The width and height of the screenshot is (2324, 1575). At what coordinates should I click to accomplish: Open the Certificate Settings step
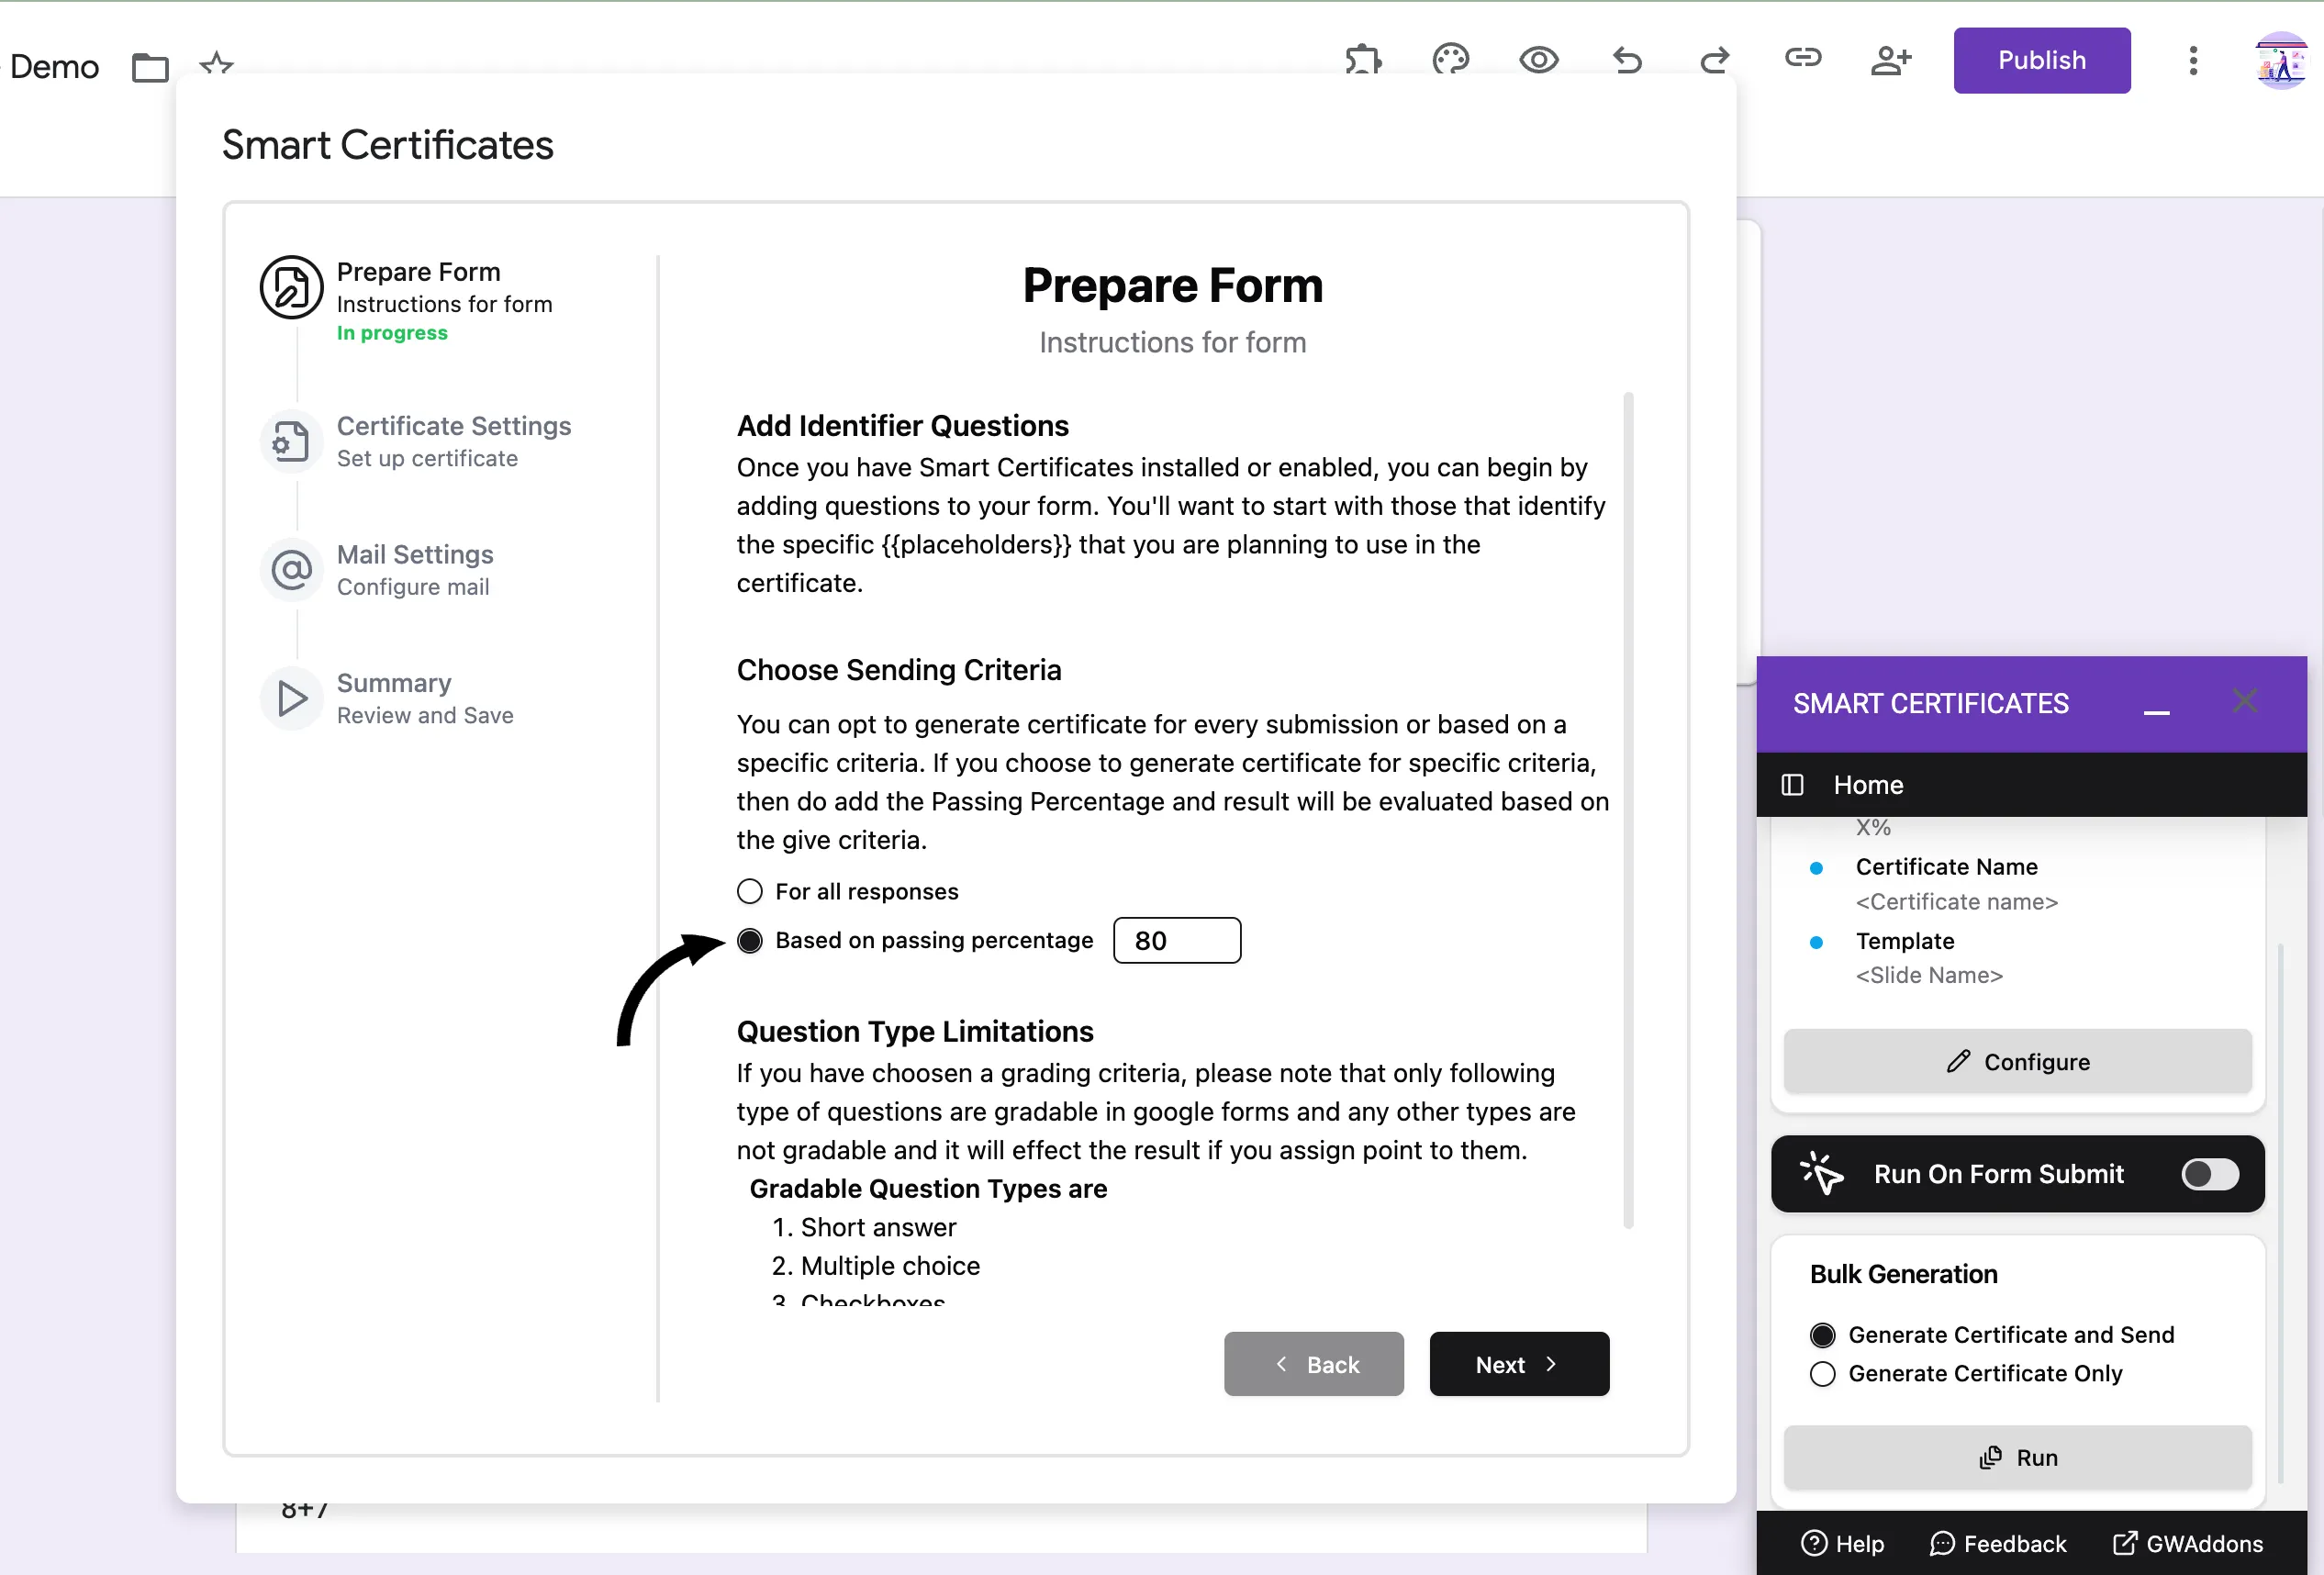point(454,441)
